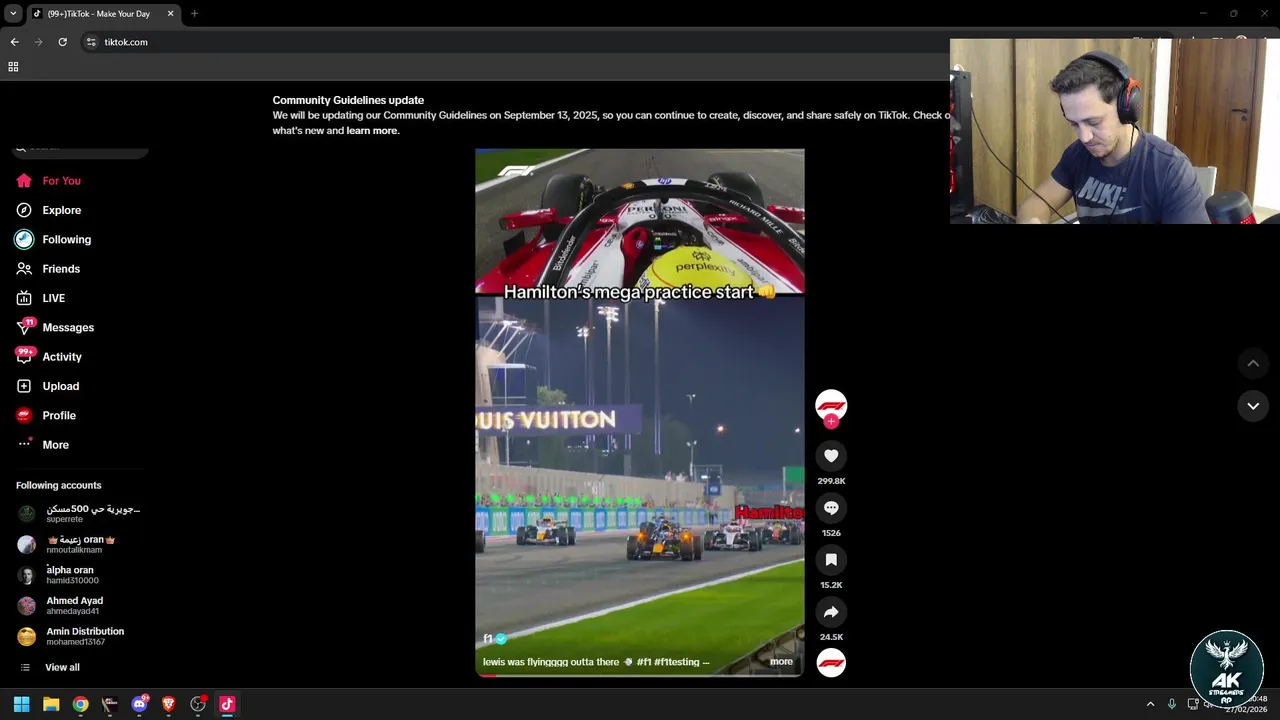This screenshot has height=720, width=1280.
Task: Switch to OBS Studio in taskbar
Action: pos(198,704)
